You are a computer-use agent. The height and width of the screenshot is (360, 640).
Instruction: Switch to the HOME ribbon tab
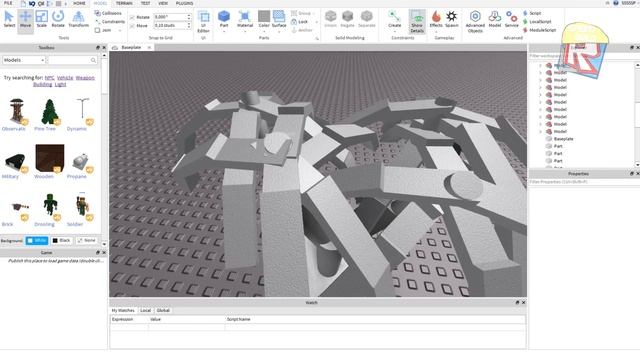point(79,3)
